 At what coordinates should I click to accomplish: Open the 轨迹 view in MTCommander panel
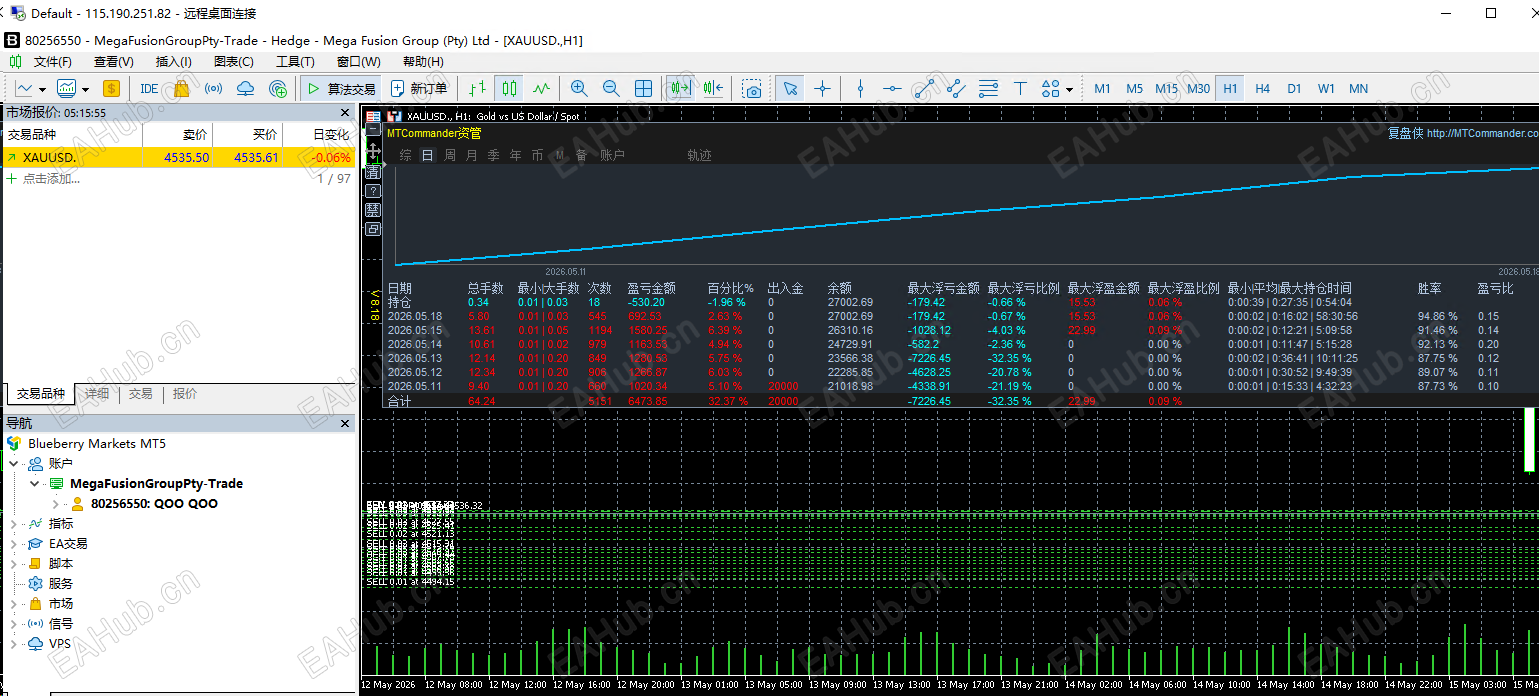pyautogui.click(x=699, y=155)
